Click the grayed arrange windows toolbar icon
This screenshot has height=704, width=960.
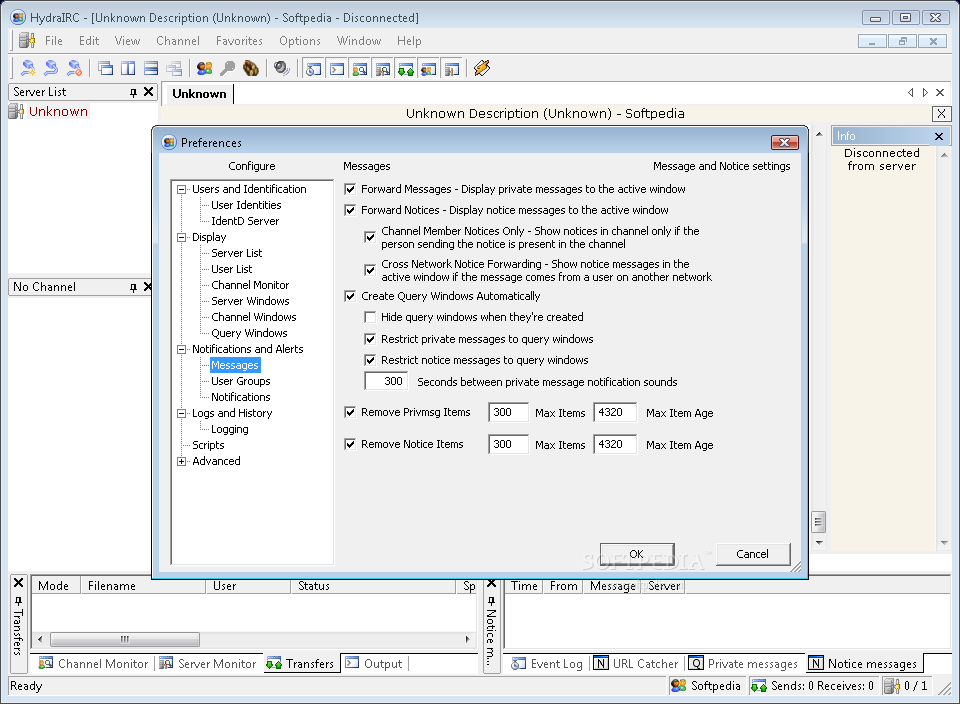tap(174, 68)
